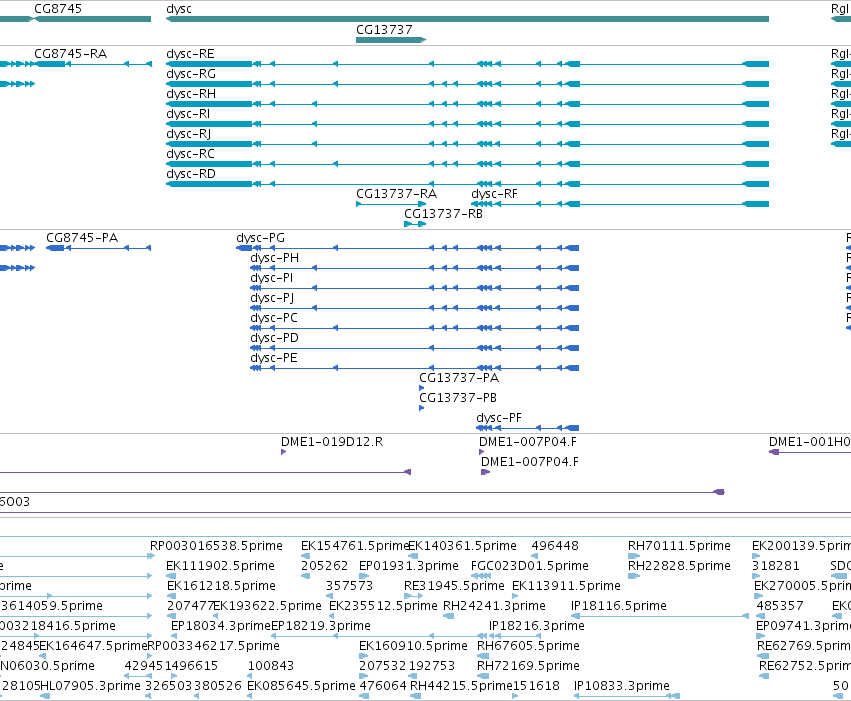This screenshot has width=851, height=701.
Task: Click the EP01931.3prime EST label
Action: (x=409, y=566)
